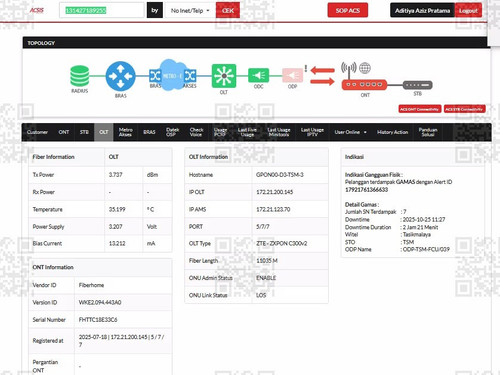Switch to Last Usage IPTV tab
This screenshot has width=500, height=375.
pyautogui.click(x=312, y=132)
